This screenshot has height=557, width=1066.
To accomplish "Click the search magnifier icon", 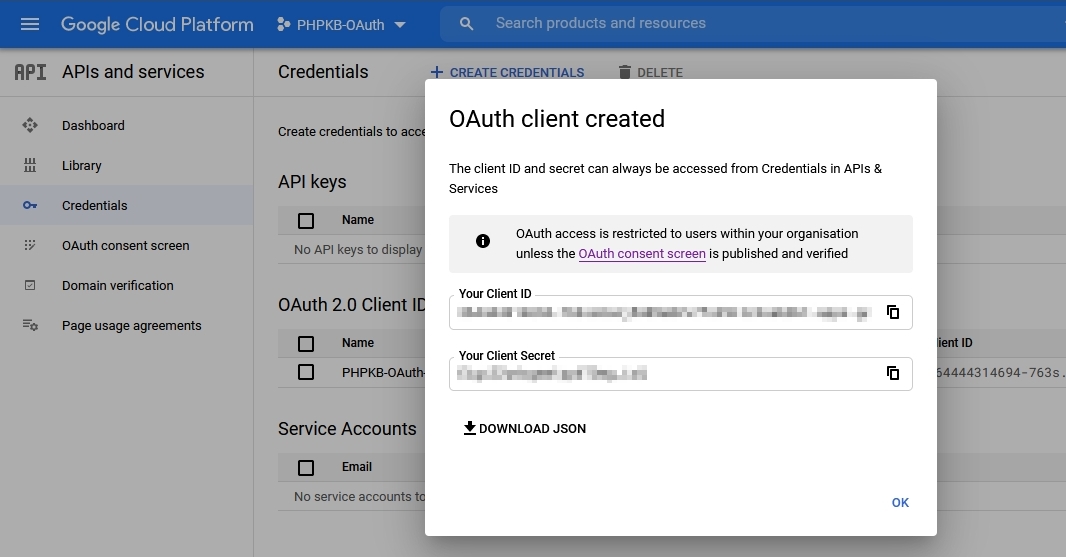I will [466, 24].
